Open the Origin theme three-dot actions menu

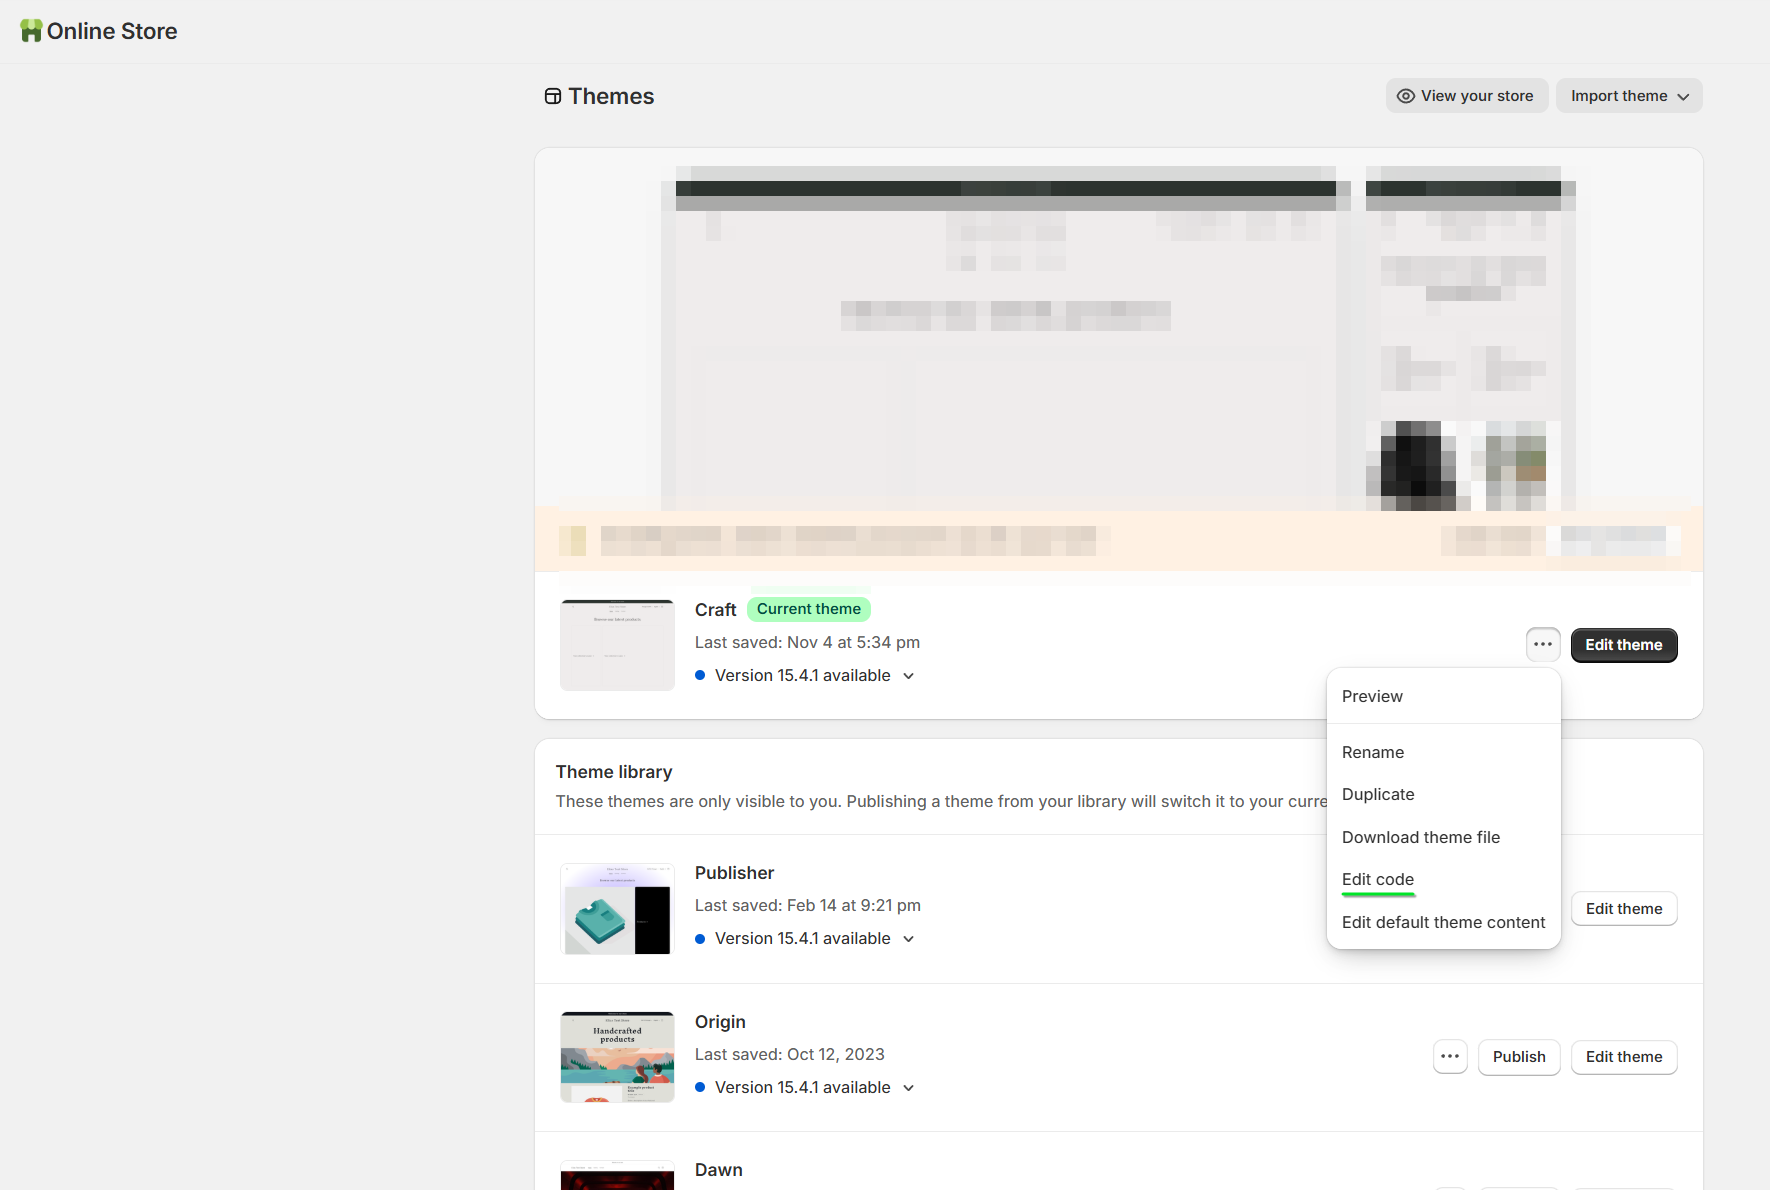click(x=1450, y=1057)
